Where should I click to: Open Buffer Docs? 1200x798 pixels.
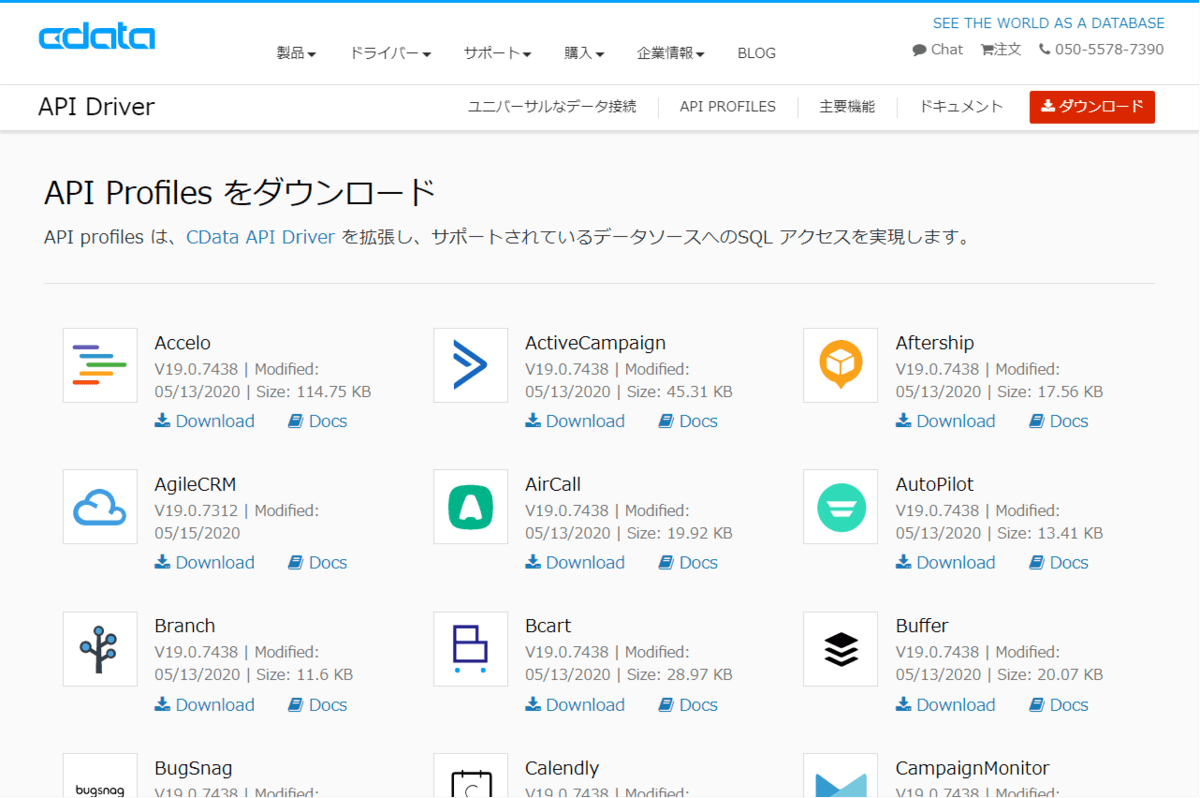[x=1059, y=705]
